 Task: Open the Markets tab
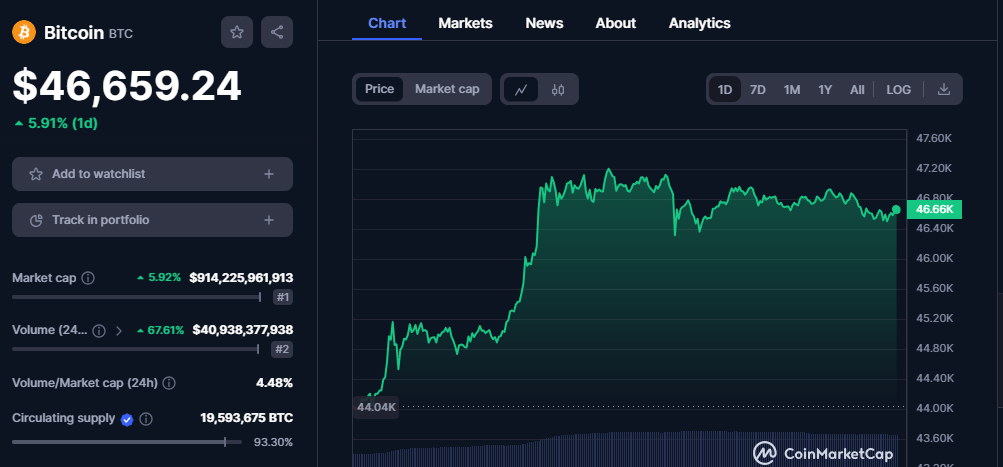pos(465,23)
